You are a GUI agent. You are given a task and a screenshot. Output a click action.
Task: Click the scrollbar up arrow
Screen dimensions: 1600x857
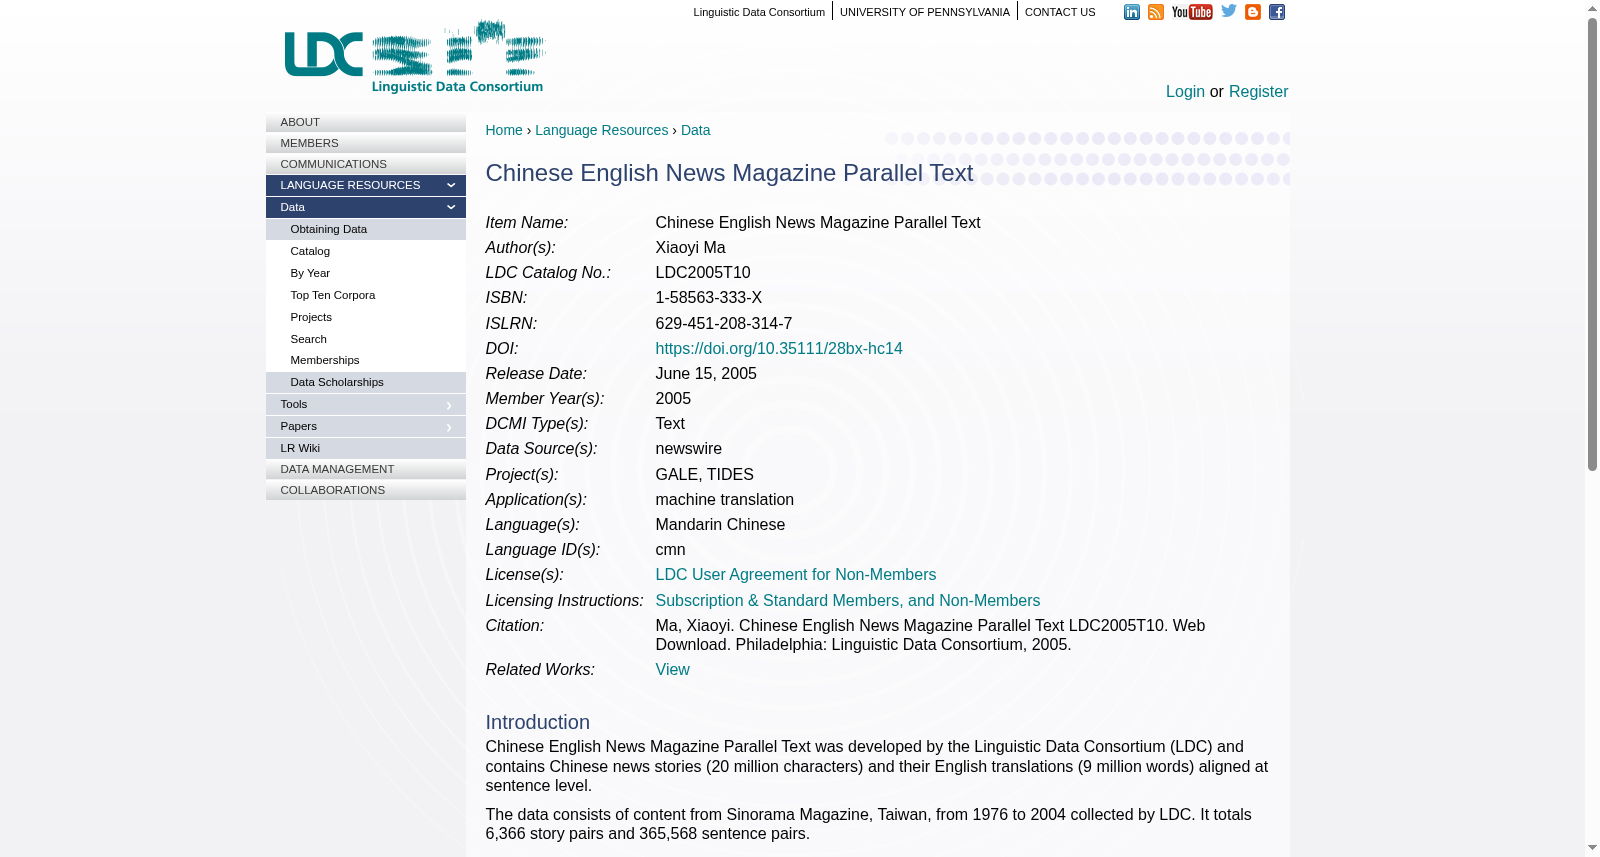1592,8
